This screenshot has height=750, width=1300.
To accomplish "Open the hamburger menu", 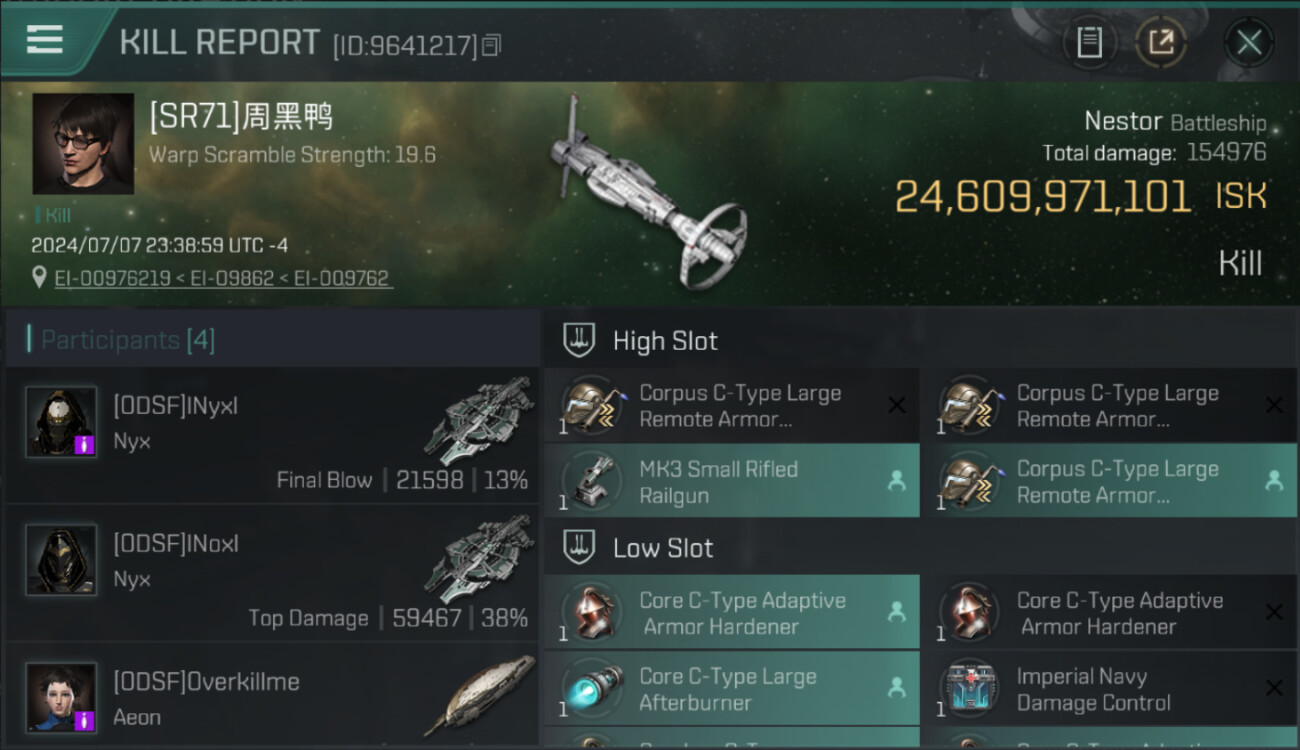I will tap(45, 41).
